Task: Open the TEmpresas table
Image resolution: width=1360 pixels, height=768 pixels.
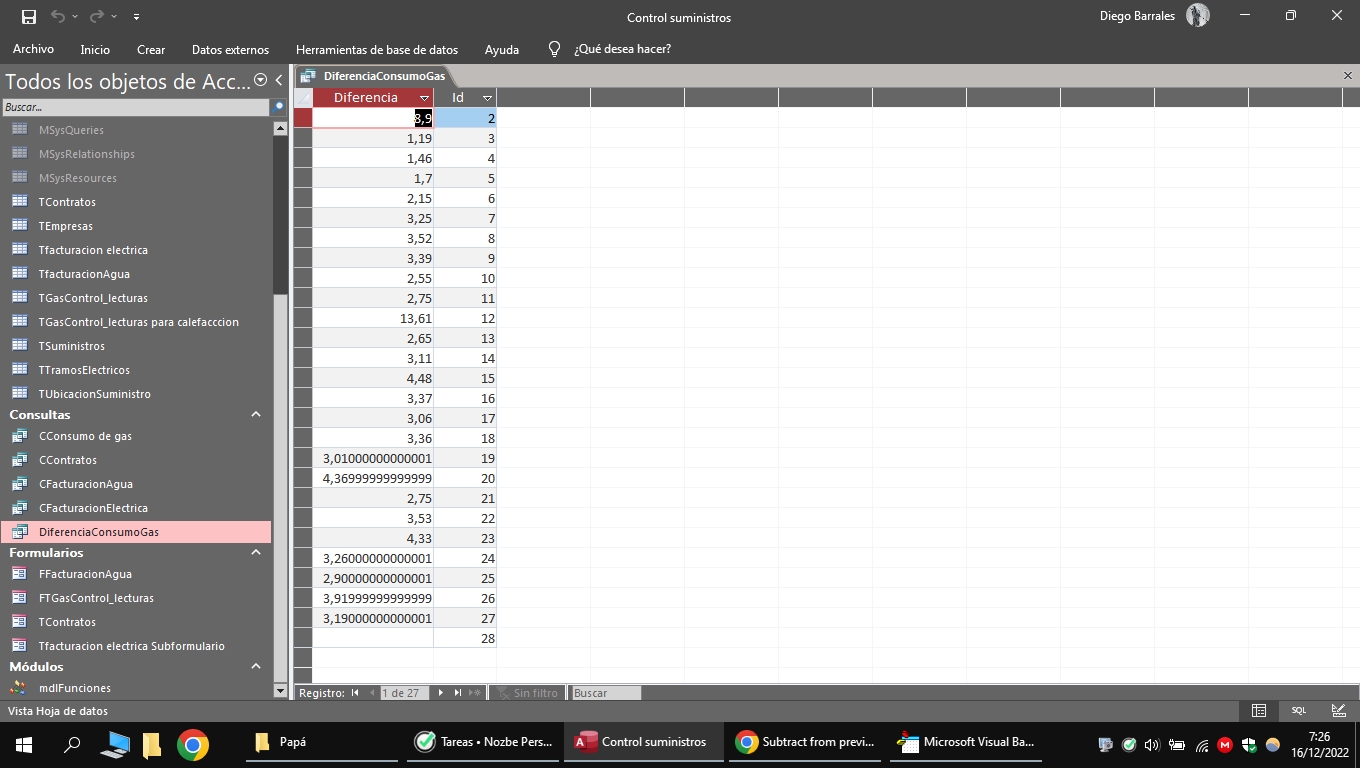Action: (x=66, y=226)
